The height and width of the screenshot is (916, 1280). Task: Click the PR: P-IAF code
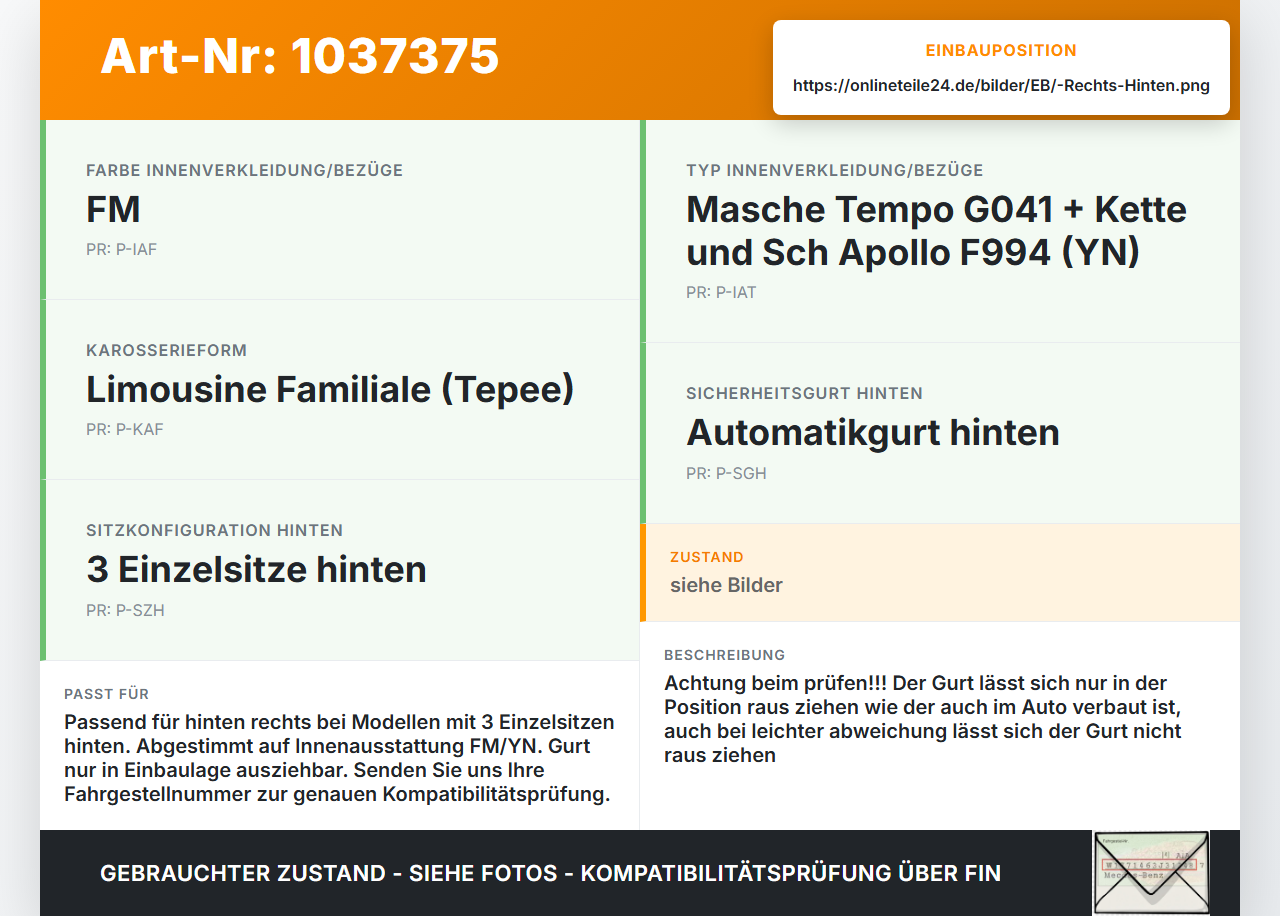pos(121,250)
